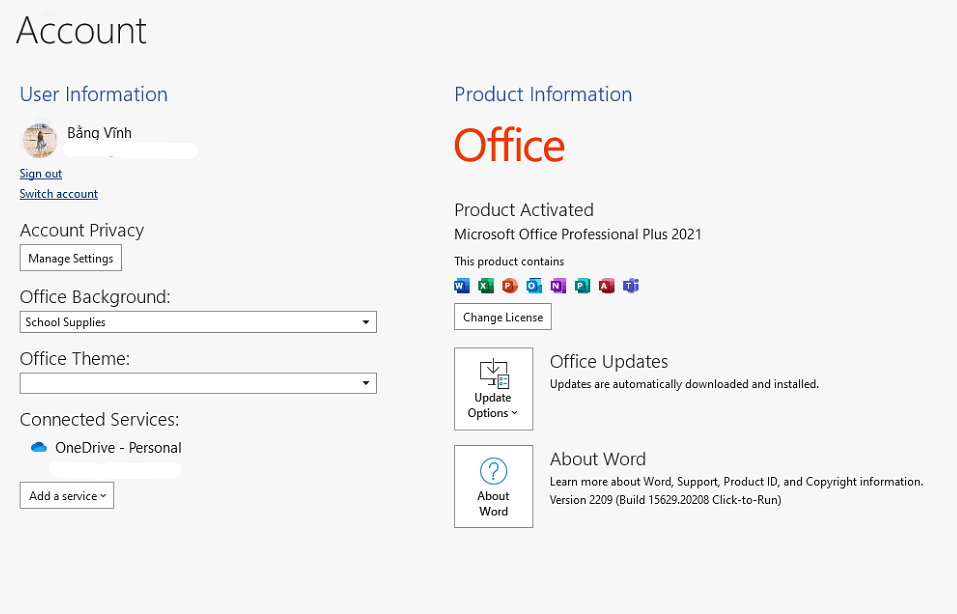This screenshot has width=957, height=614.
Task: Click the Teams app icon
Action: click(630, 286)
